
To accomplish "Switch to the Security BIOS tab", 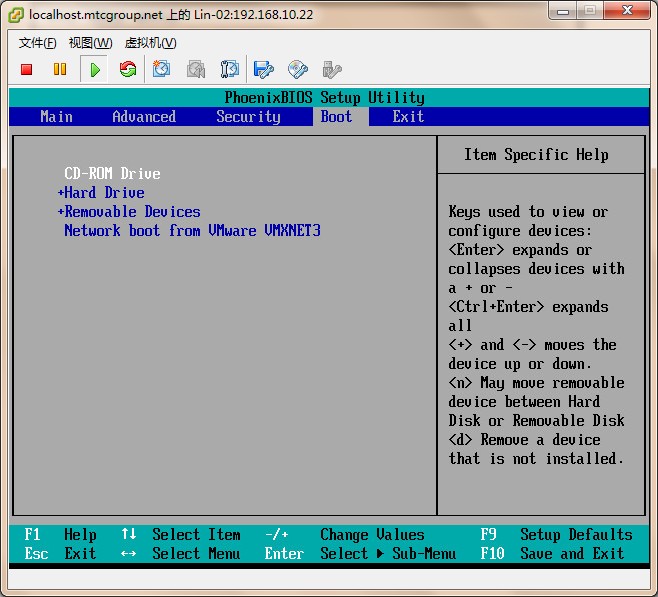I will (x=248, y=117).
